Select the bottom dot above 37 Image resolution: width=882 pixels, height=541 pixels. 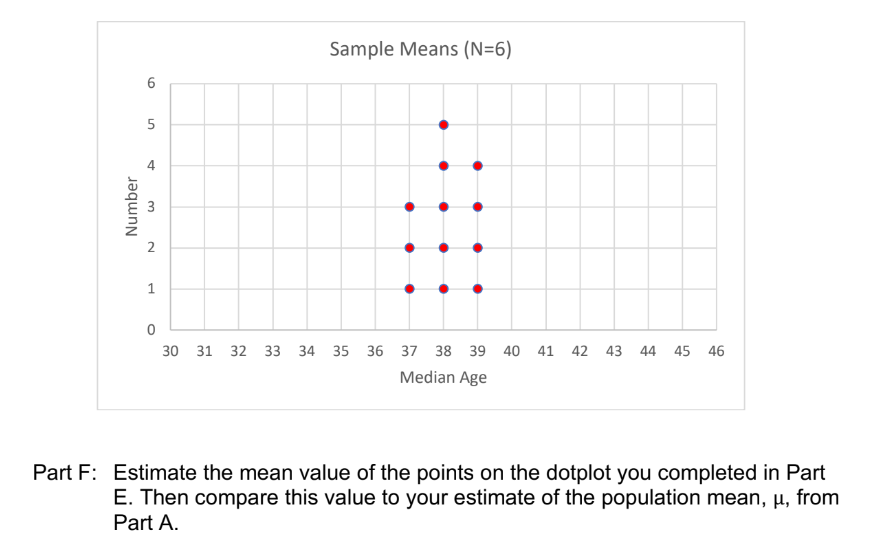tap(409, 289)
